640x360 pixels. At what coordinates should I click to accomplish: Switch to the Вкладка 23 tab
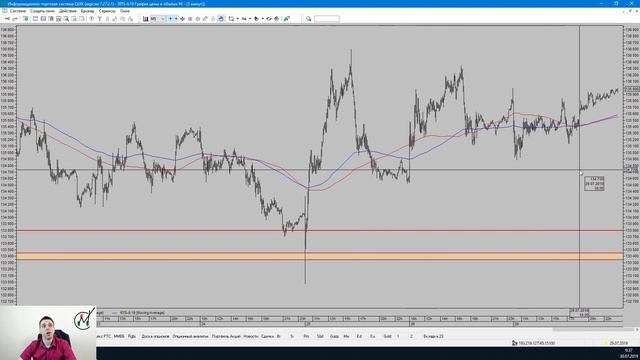(433, 336)
